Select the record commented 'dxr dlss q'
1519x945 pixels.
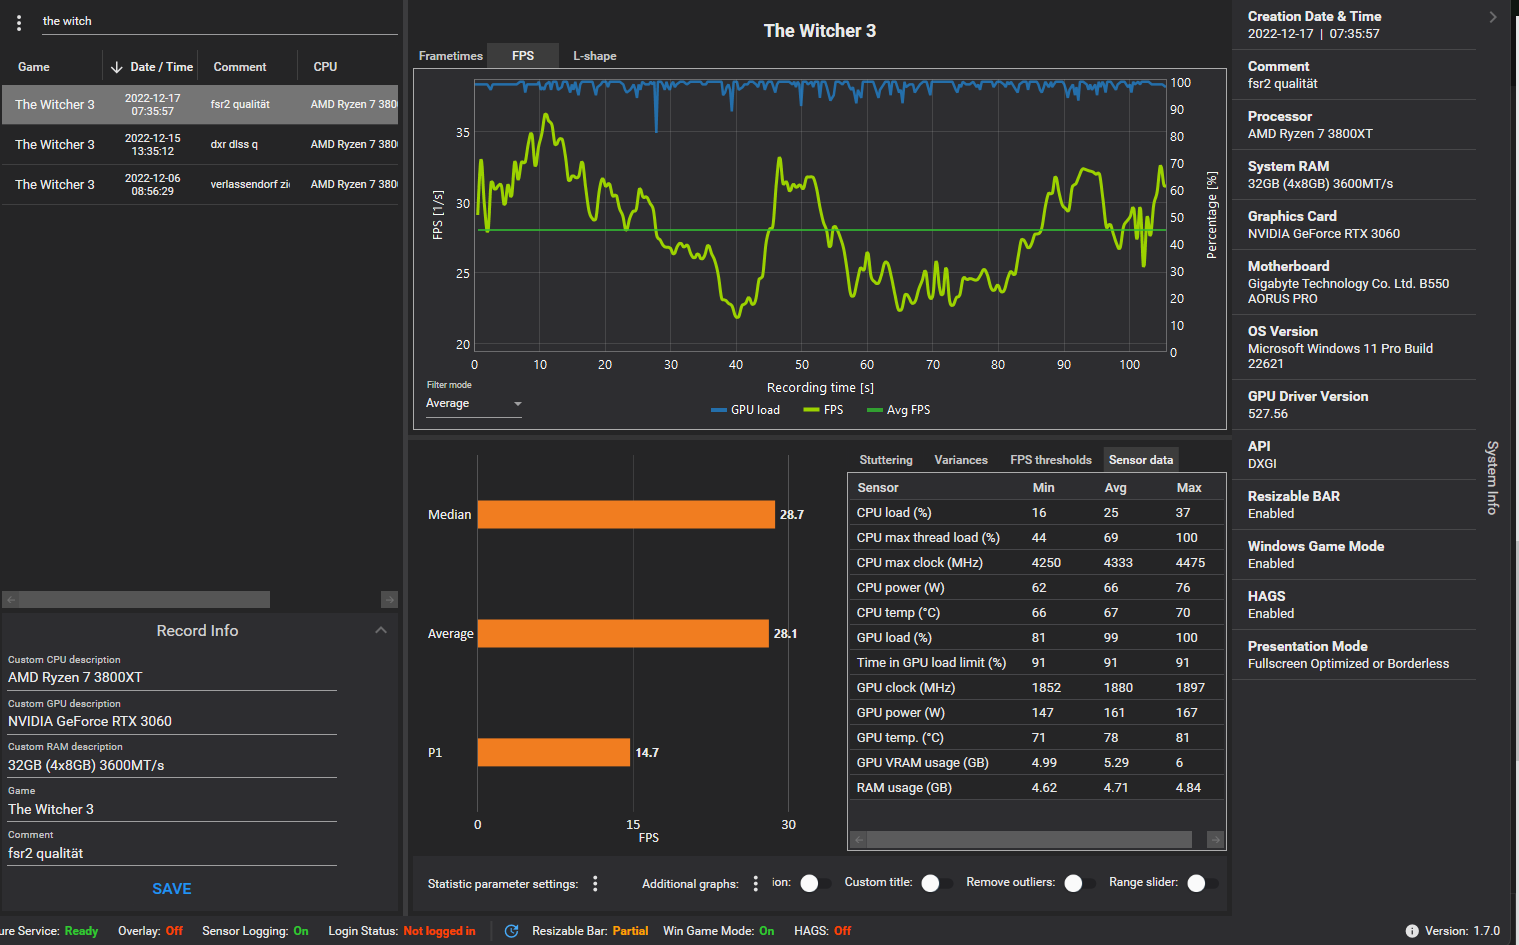[x=200, y=145]
